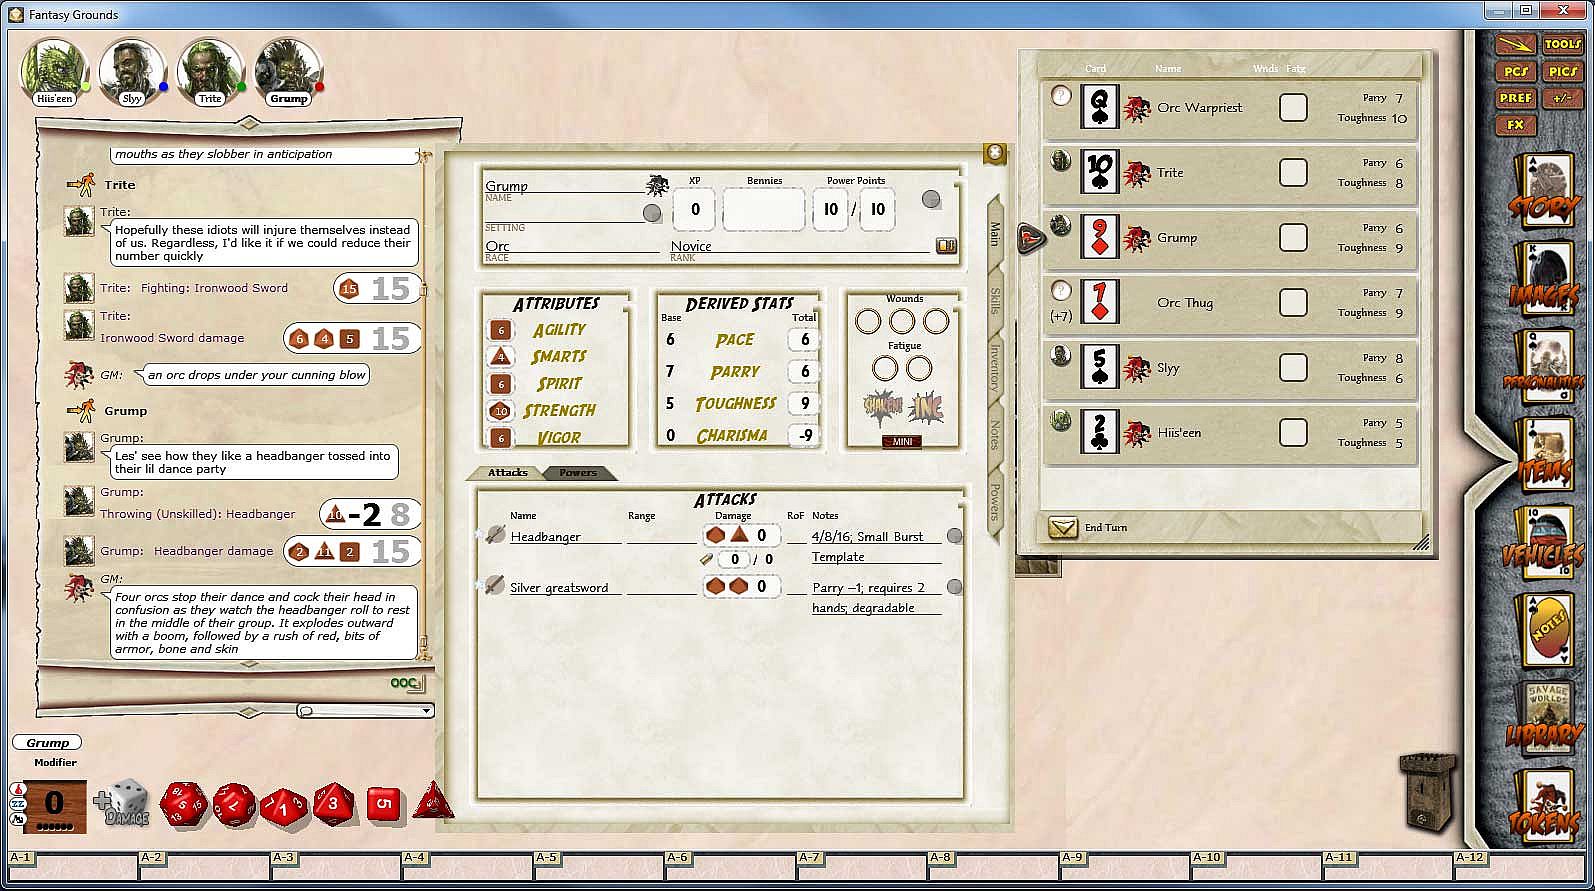The height and width of the screenshot is (891, 1595).
Task: Toggle first wound circle on character sheet
Action: [868, 321]
